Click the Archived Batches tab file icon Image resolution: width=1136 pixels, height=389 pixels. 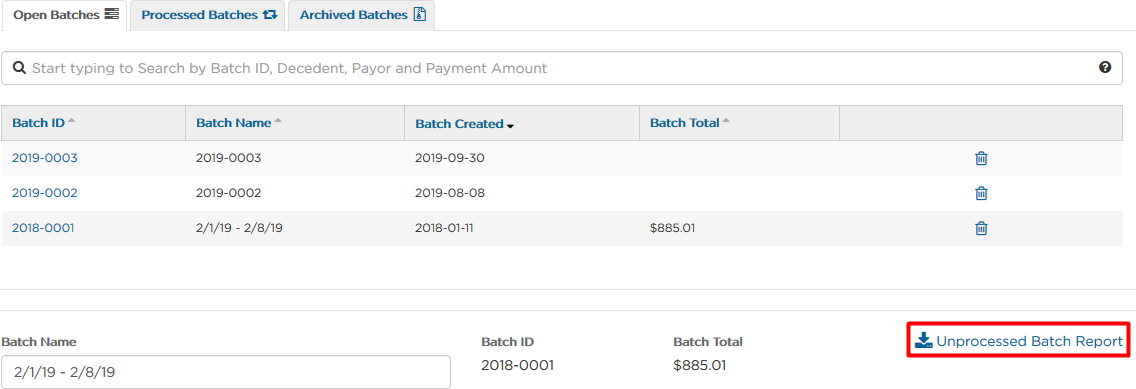pyautogui.click(x=419, y=14)
